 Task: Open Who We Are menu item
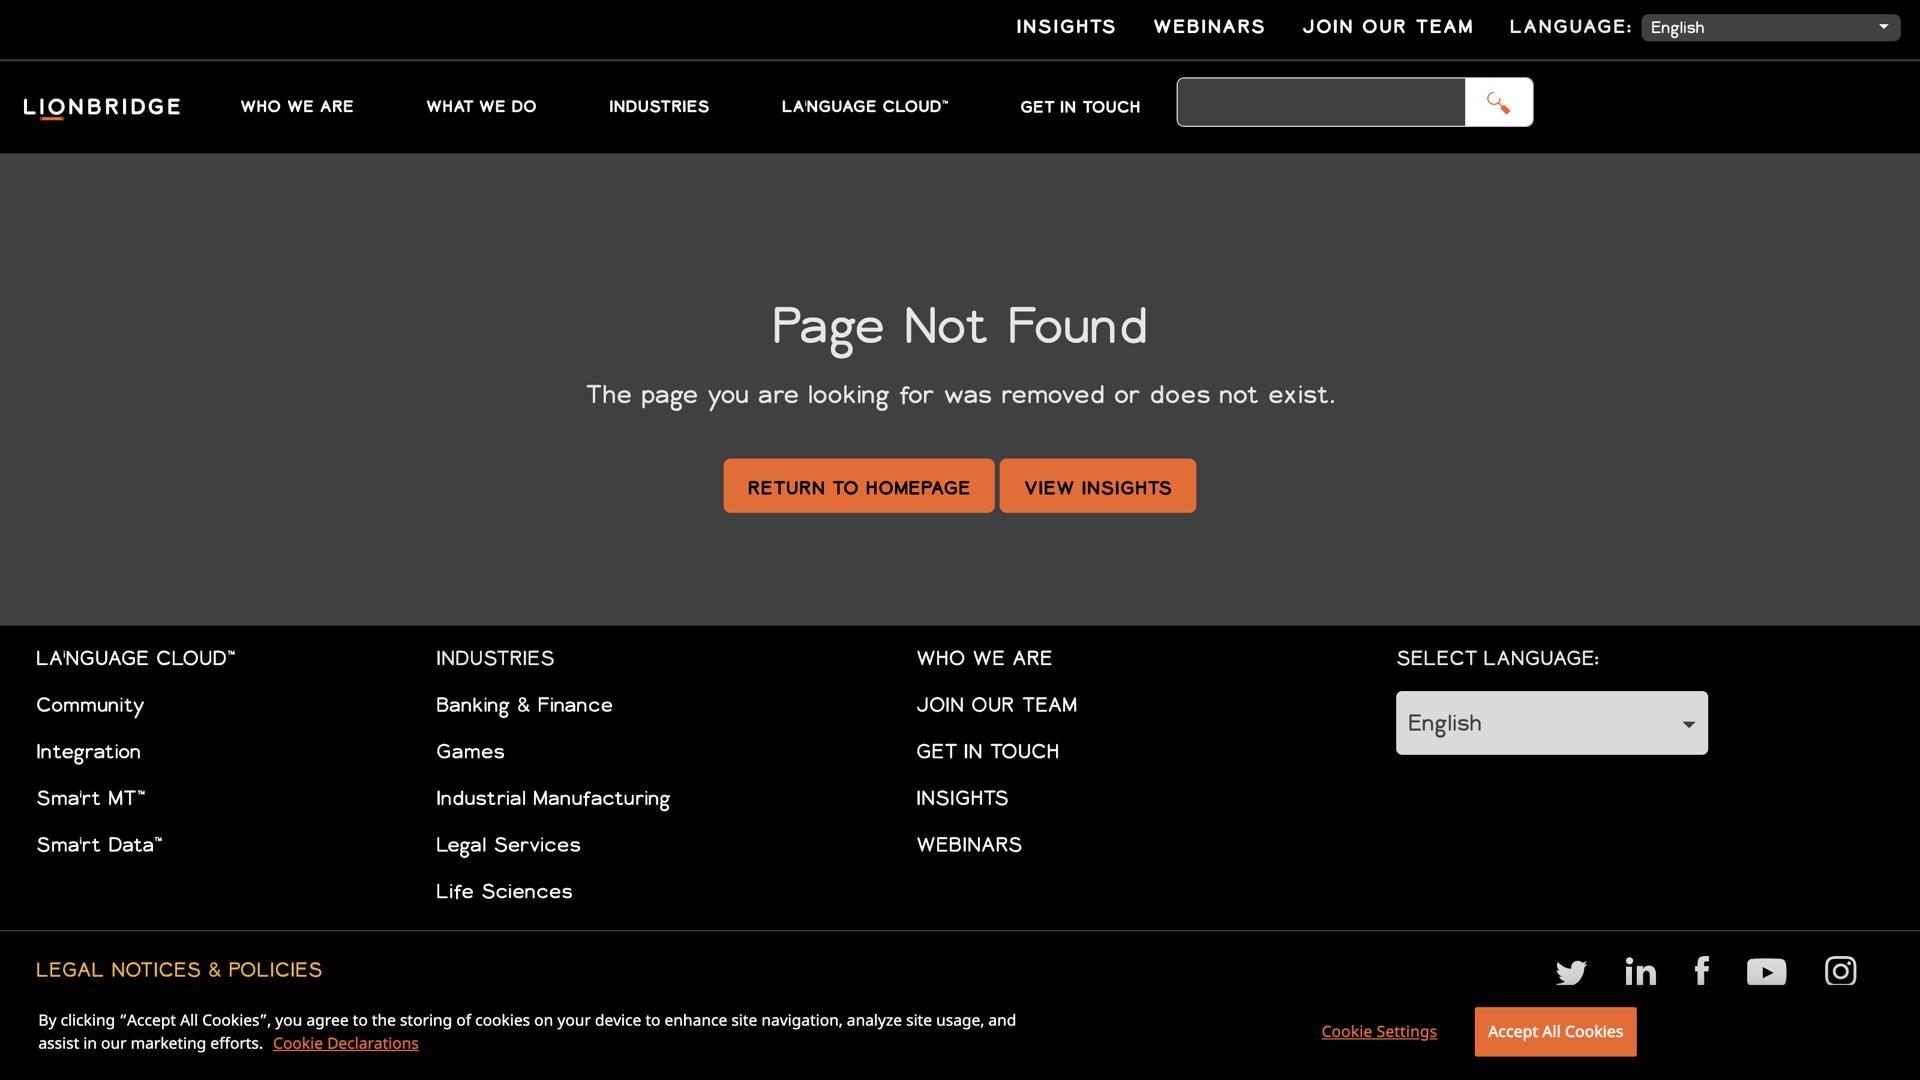point(297,107)
